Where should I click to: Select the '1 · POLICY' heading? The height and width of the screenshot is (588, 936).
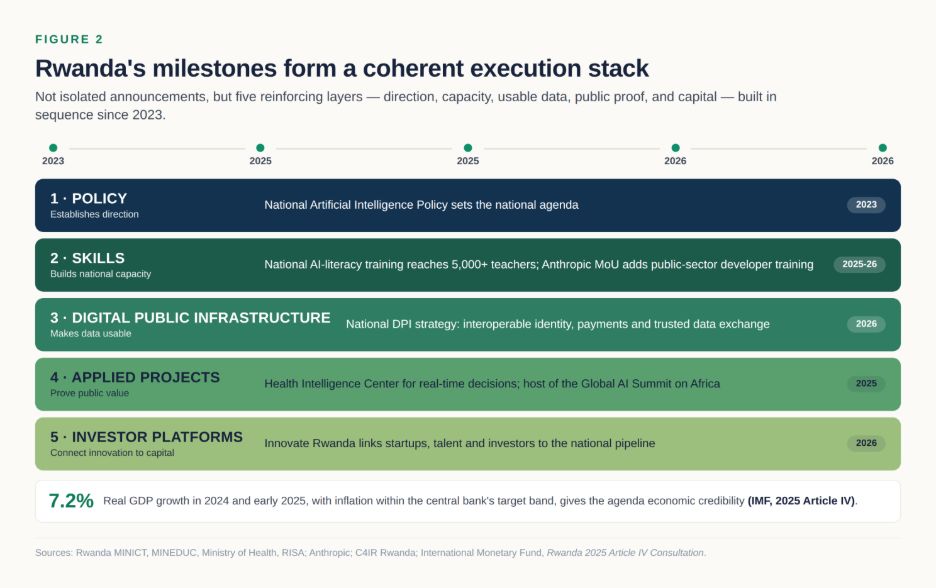point(88,198)
